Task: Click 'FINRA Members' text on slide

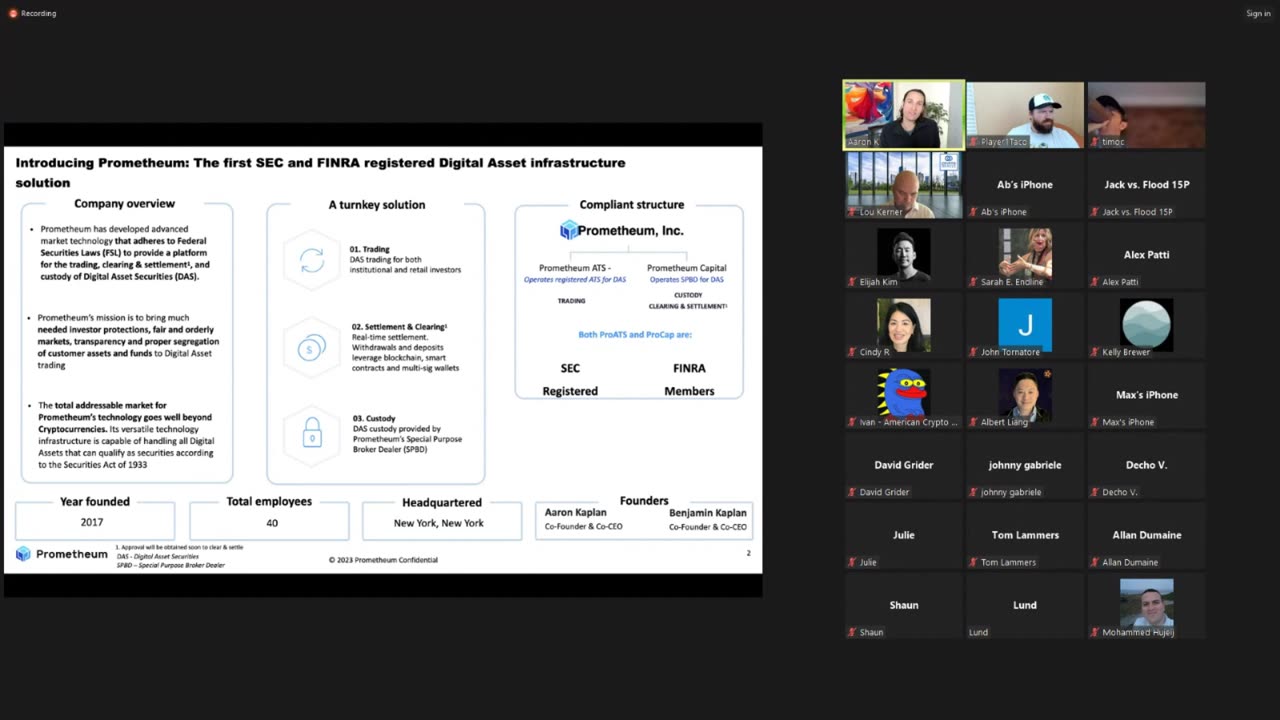Action: click(x=689, y=380)
